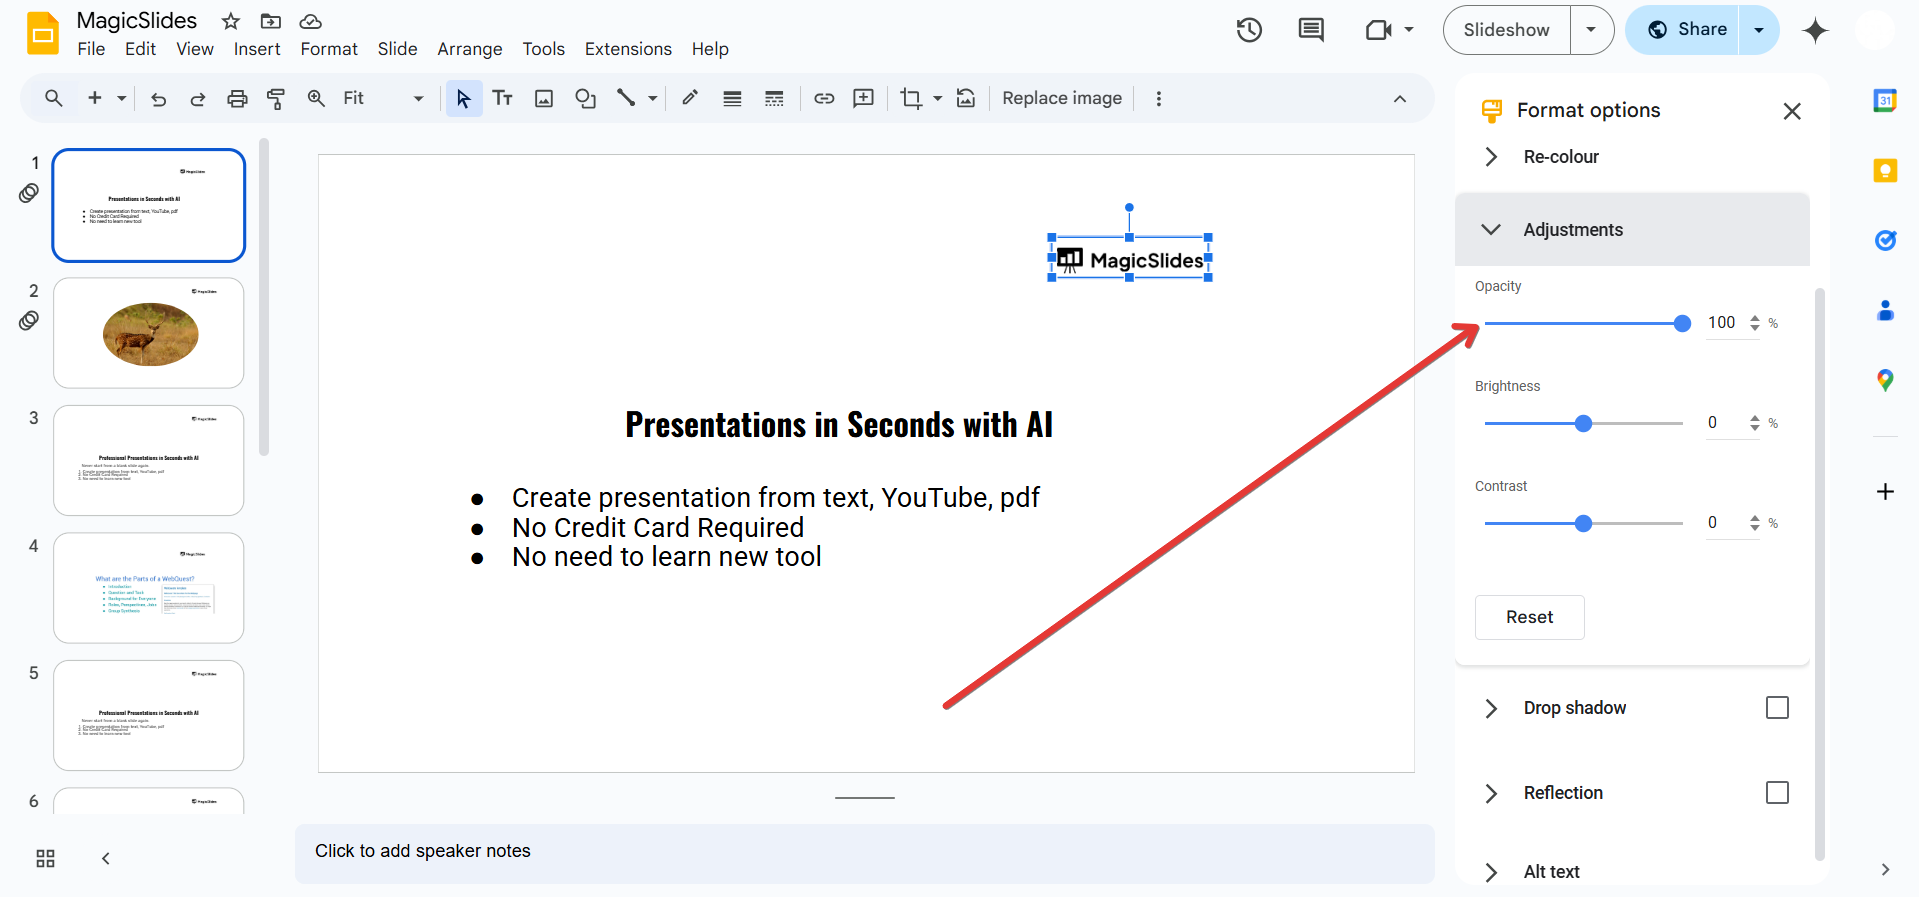Enable the Drop shadow checkbox

[1777, 708]
